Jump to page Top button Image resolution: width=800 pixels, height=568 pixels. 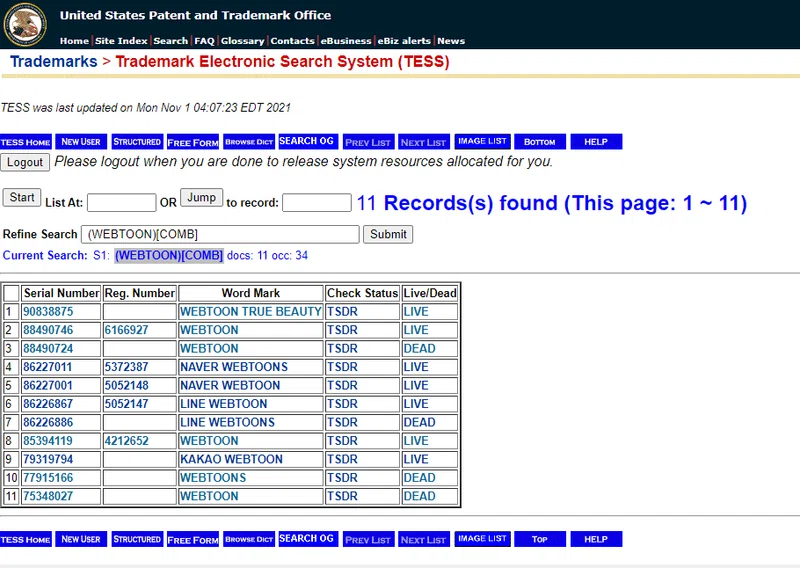pos(540,539)
